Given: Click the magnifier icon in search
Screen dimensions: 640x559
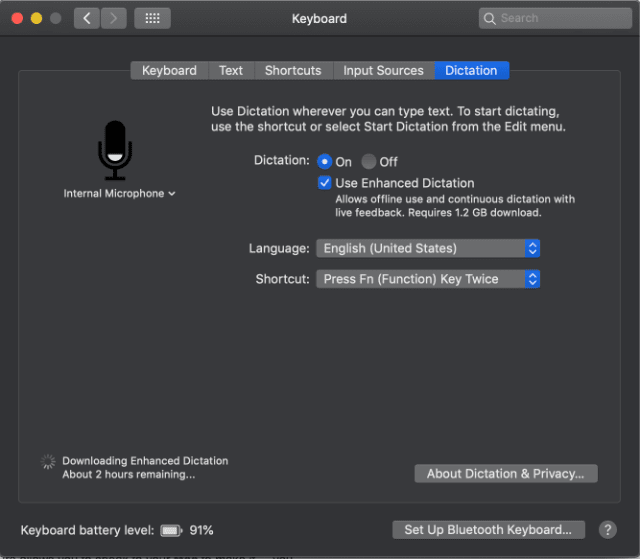Looking at the screenshot, I should (x=490, y=18).
